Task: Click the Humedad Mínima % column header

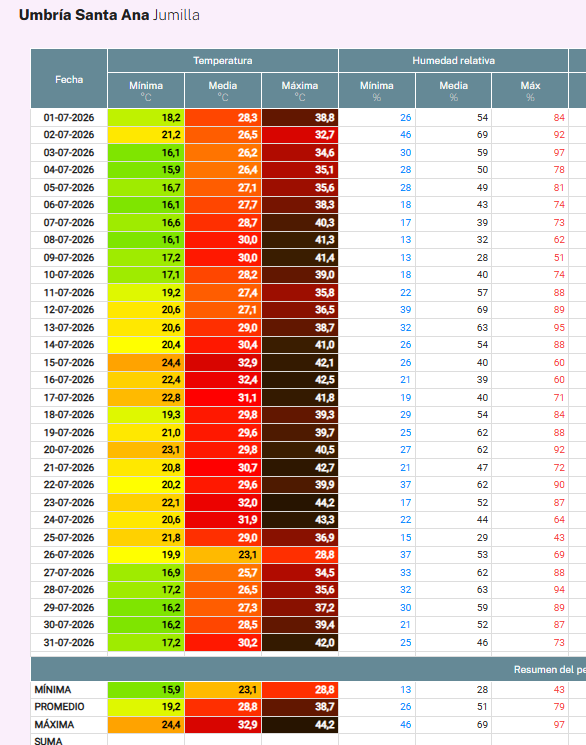Action: pyautogui.click(x=377, y=91)
